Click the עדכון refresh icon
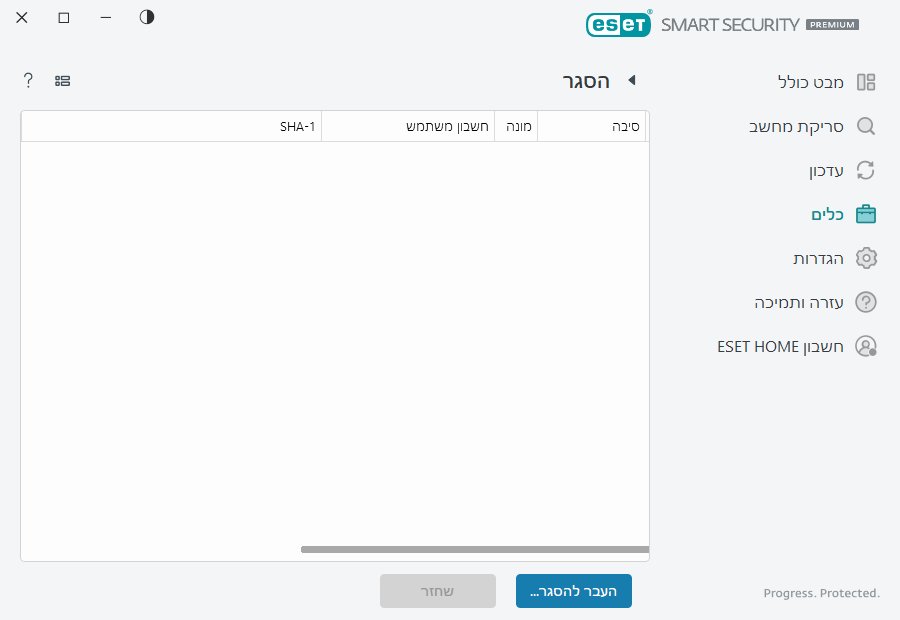This screenshot has width=900, height=620. 866,170
